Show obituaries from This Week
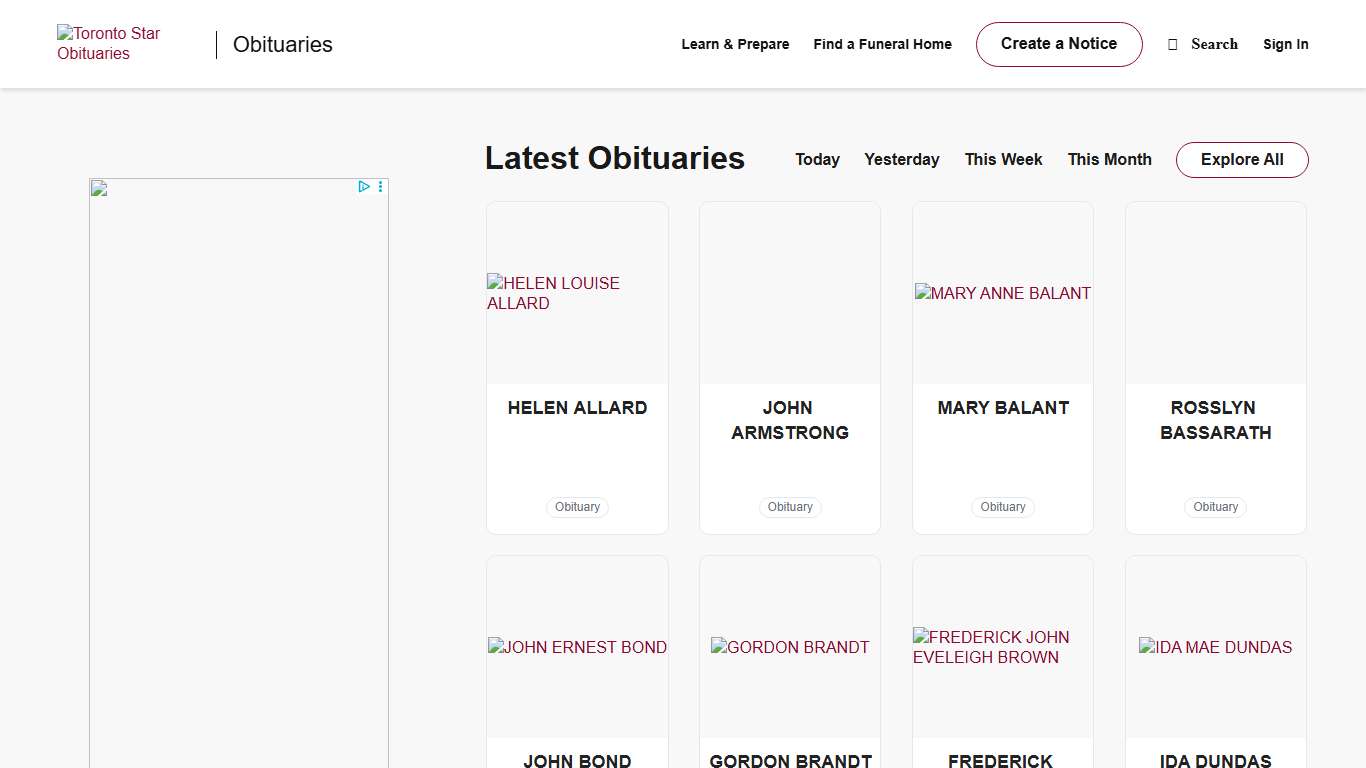This screenshot has height=768, width=1366. (1003, 160)
